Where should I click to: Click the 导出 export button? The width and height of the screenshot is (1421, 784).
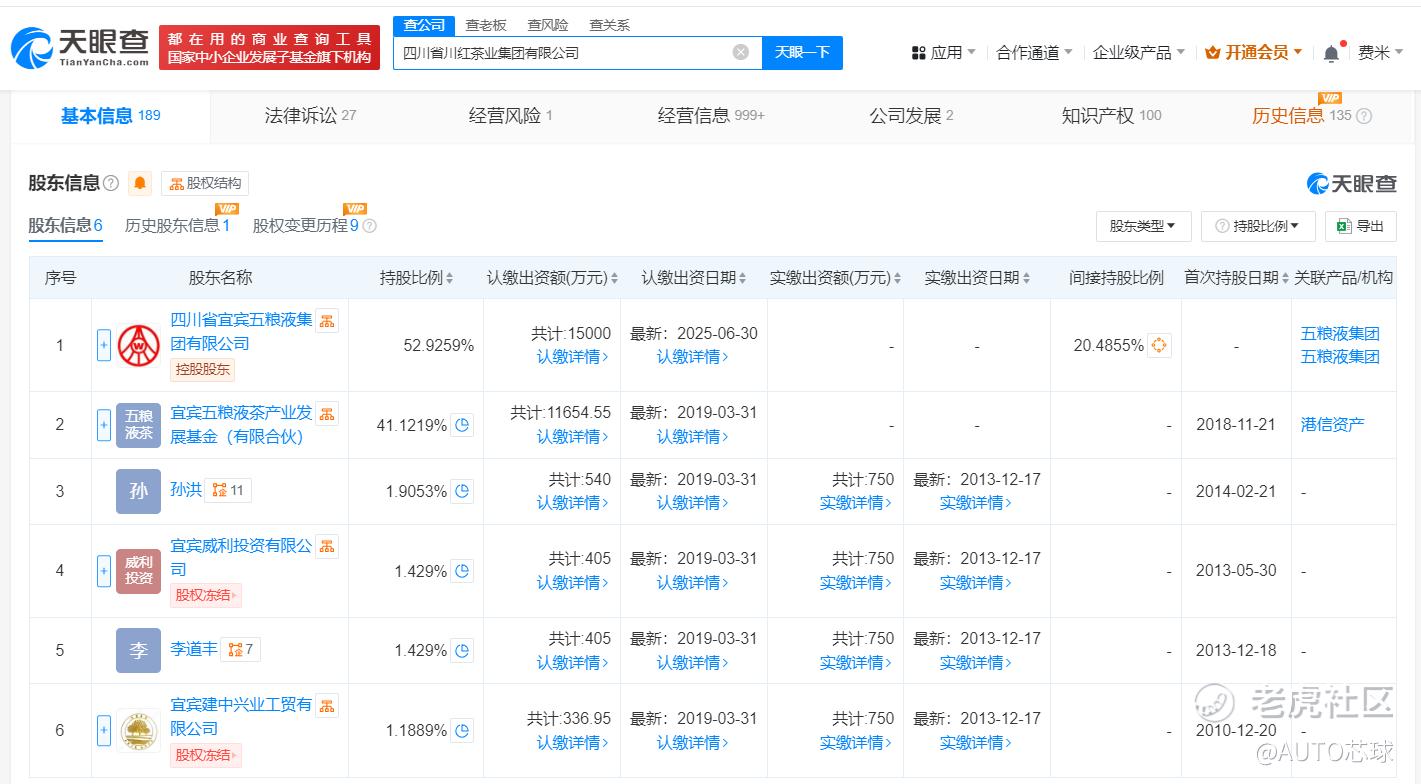point(1360,226)
